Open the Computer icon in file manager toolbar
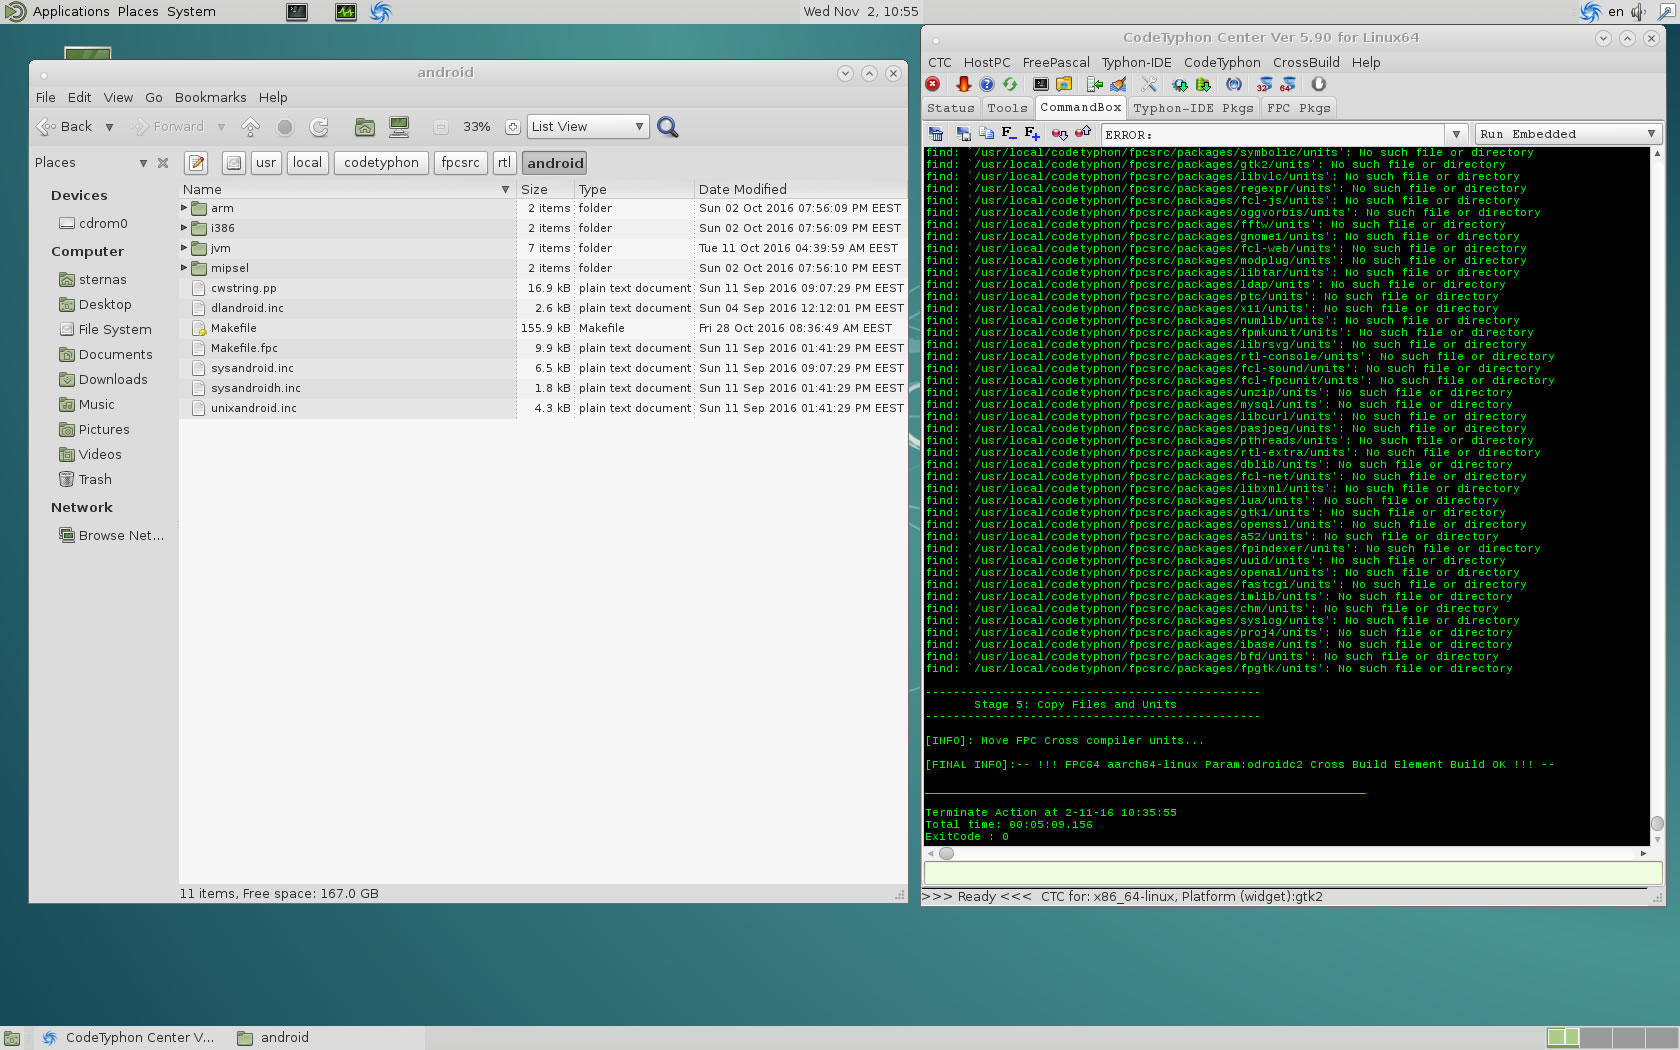 coord(399,127)
